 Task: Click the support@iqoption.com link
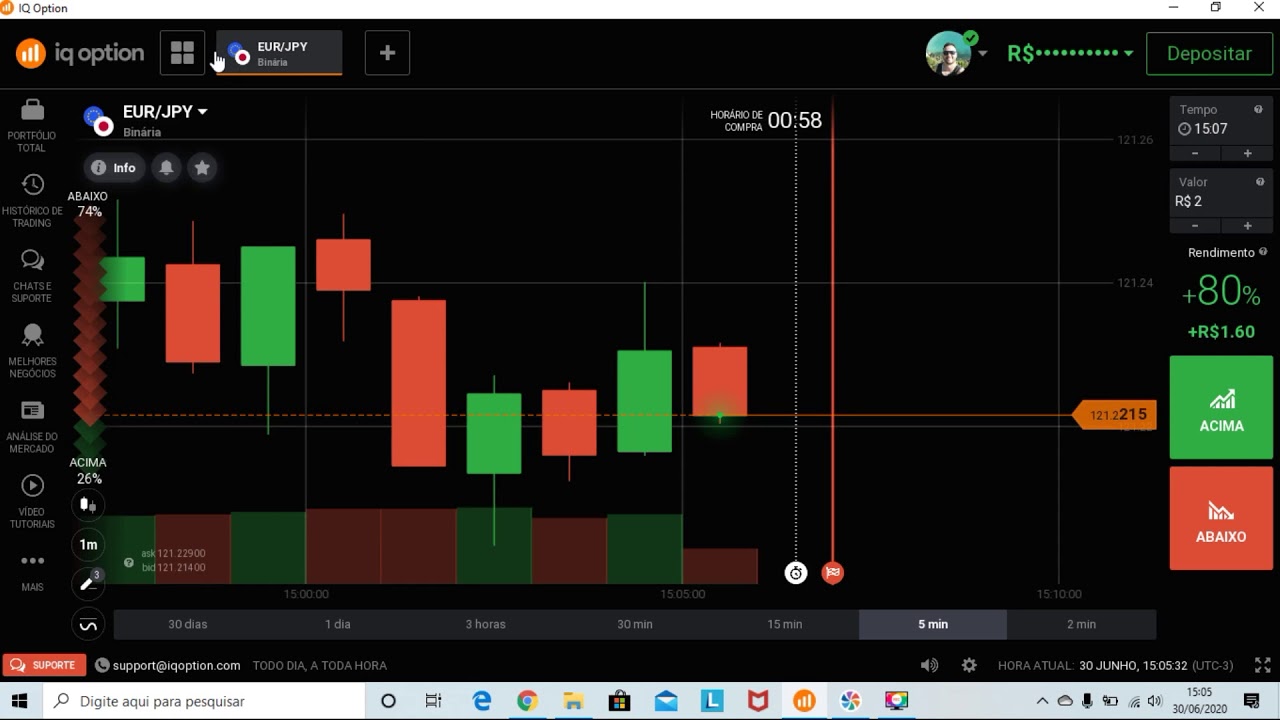176,665
